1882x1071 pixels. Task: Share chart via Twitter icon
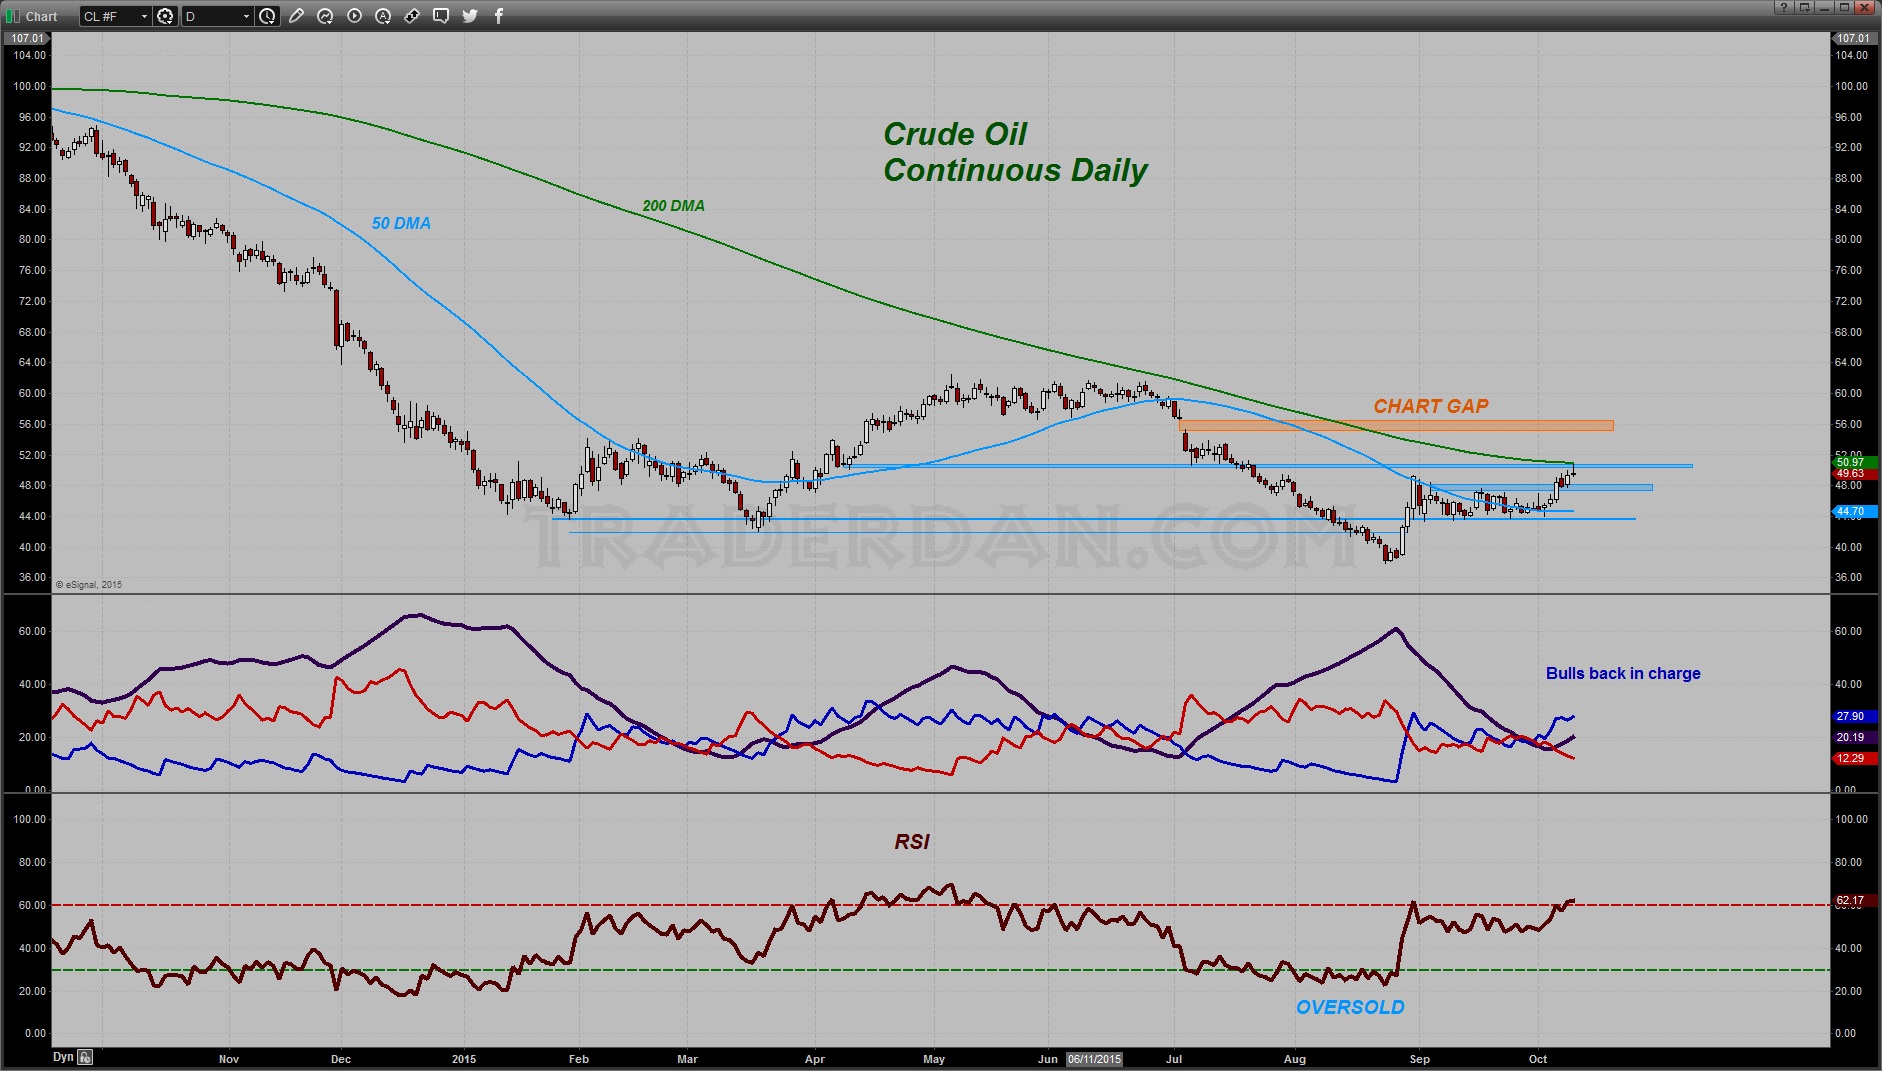point(470,16)
